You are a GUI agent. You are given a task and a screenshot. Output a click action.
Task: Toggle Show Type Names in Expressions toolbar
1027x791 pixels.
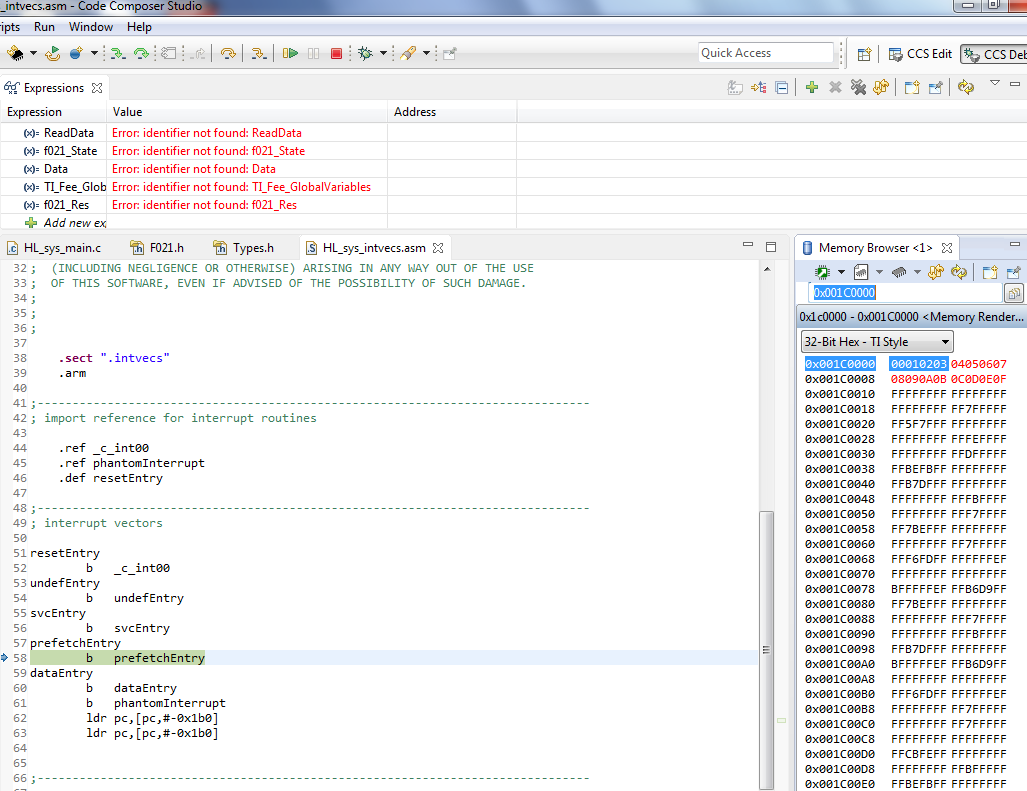coord(736,87)
